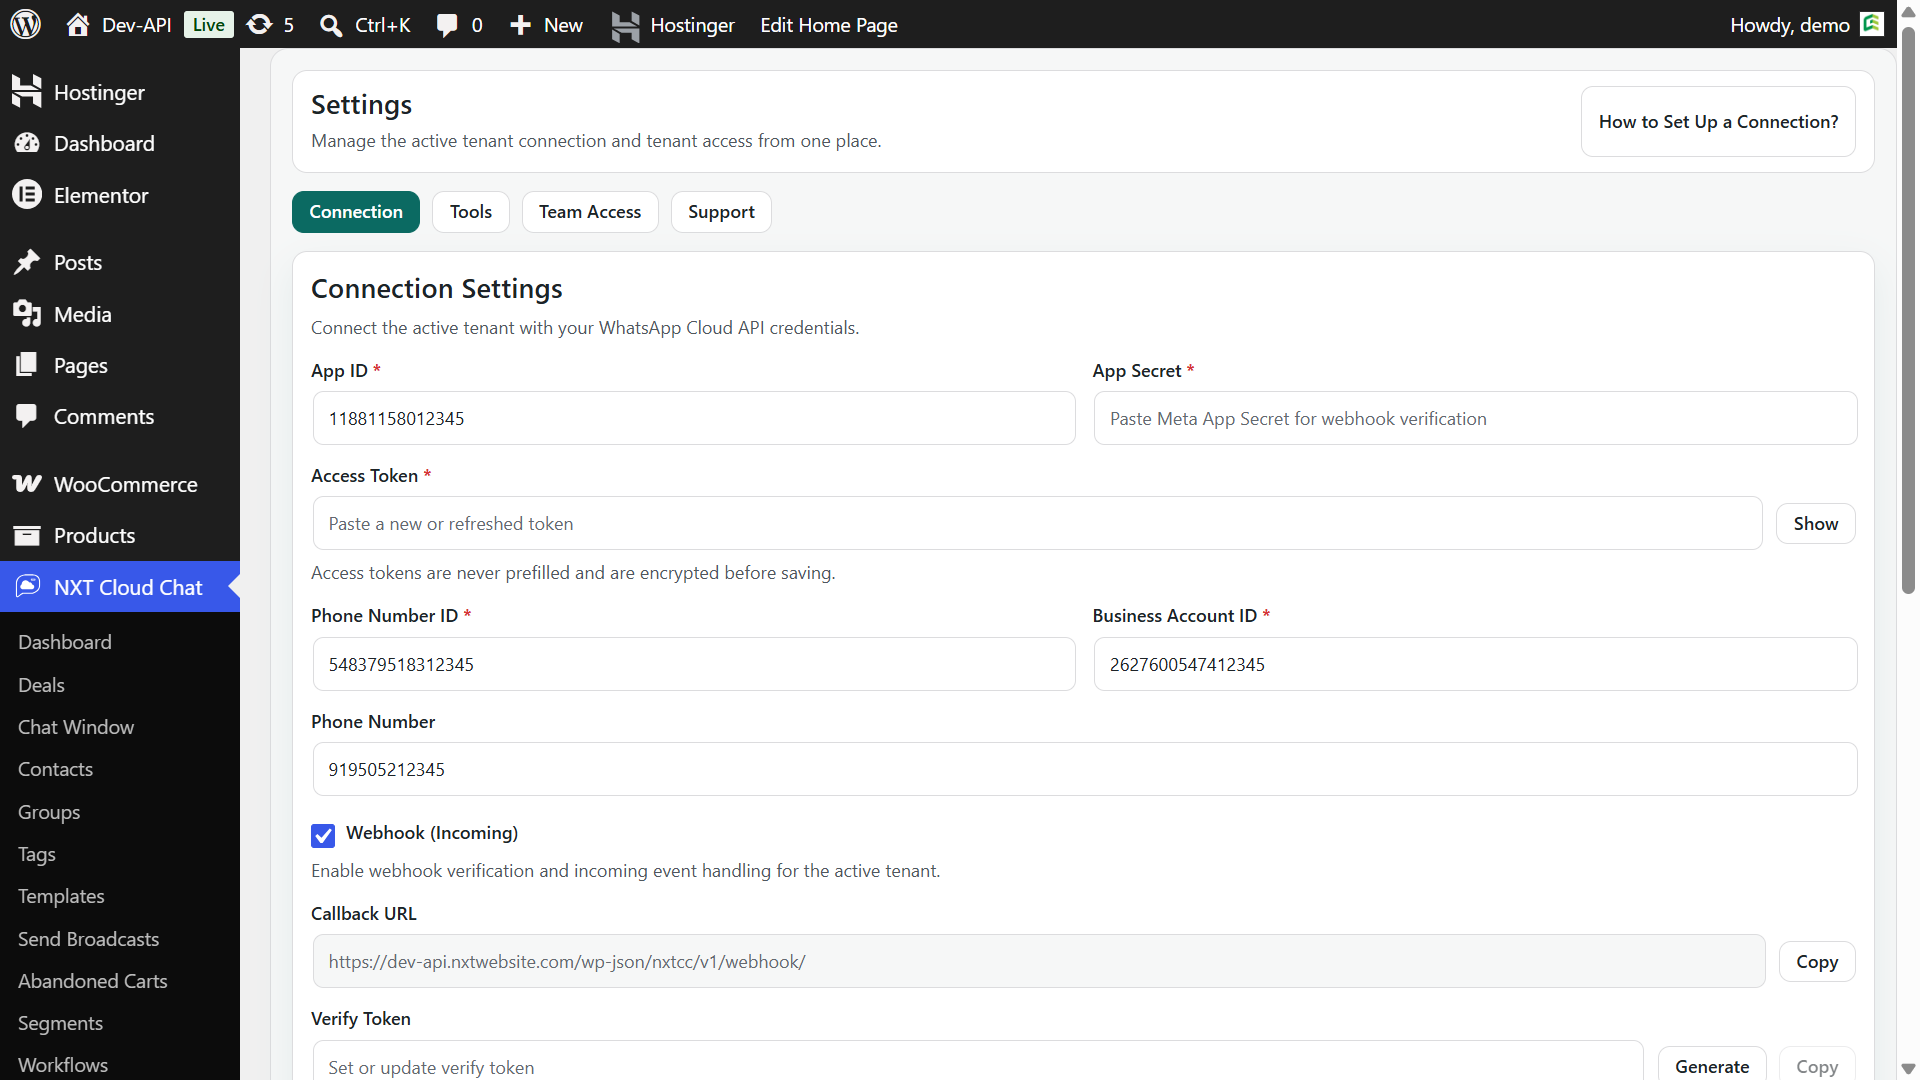Focus the Phone Number field
The width and height of the screenshot is (1920, 1080).
1085,769
